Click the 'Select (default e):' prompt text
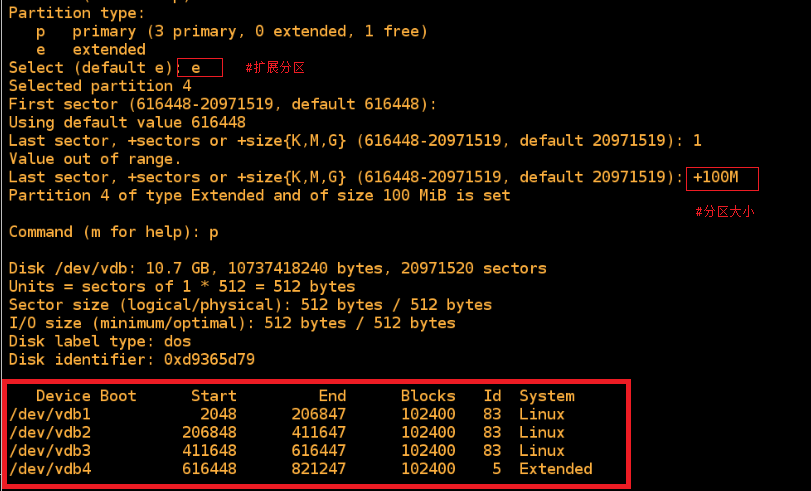Screen dimensions: 811x491 (x=93, y=68)
